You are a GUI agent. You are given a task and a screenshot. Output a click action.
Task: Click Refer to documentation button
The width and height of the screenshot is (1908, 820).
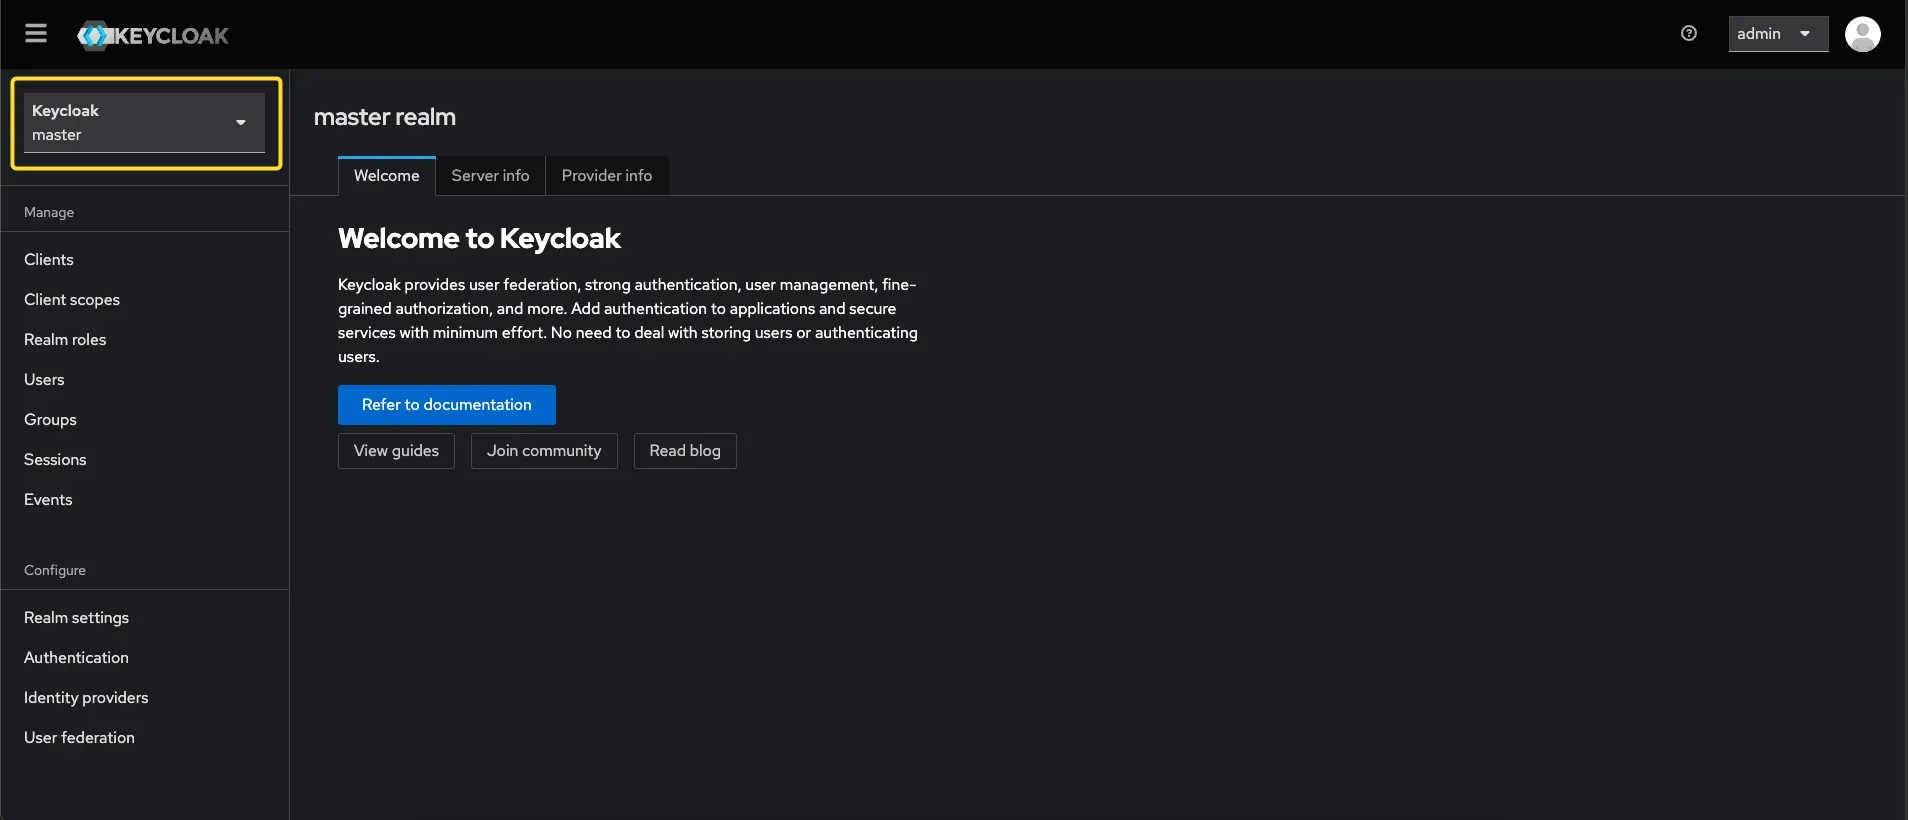446,405
